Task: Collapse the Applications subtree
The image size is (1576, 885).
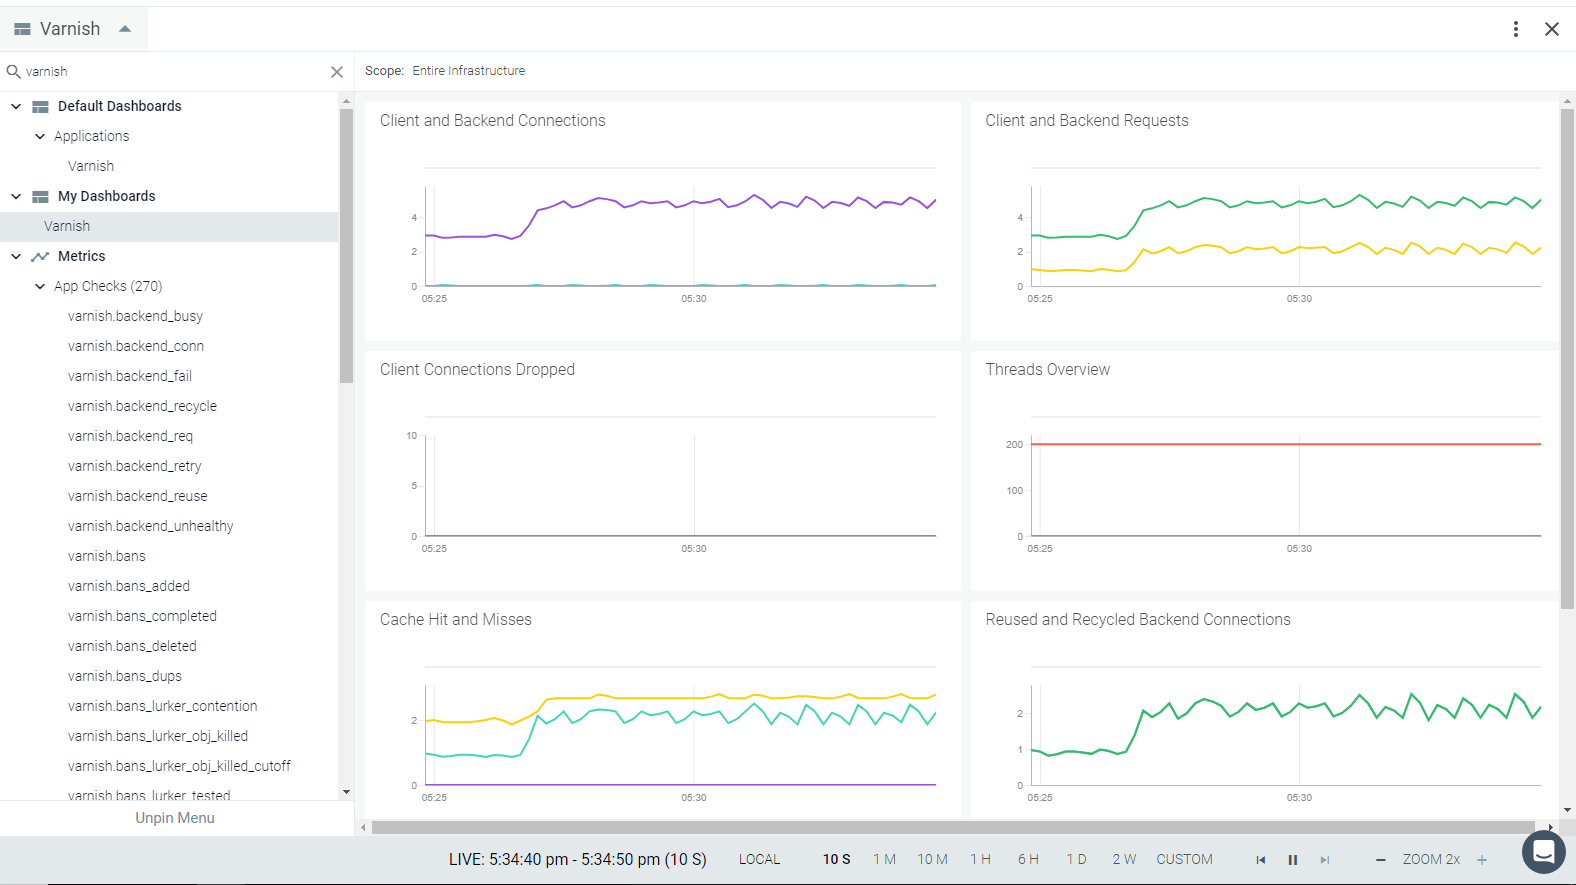Action: (40, 136)
